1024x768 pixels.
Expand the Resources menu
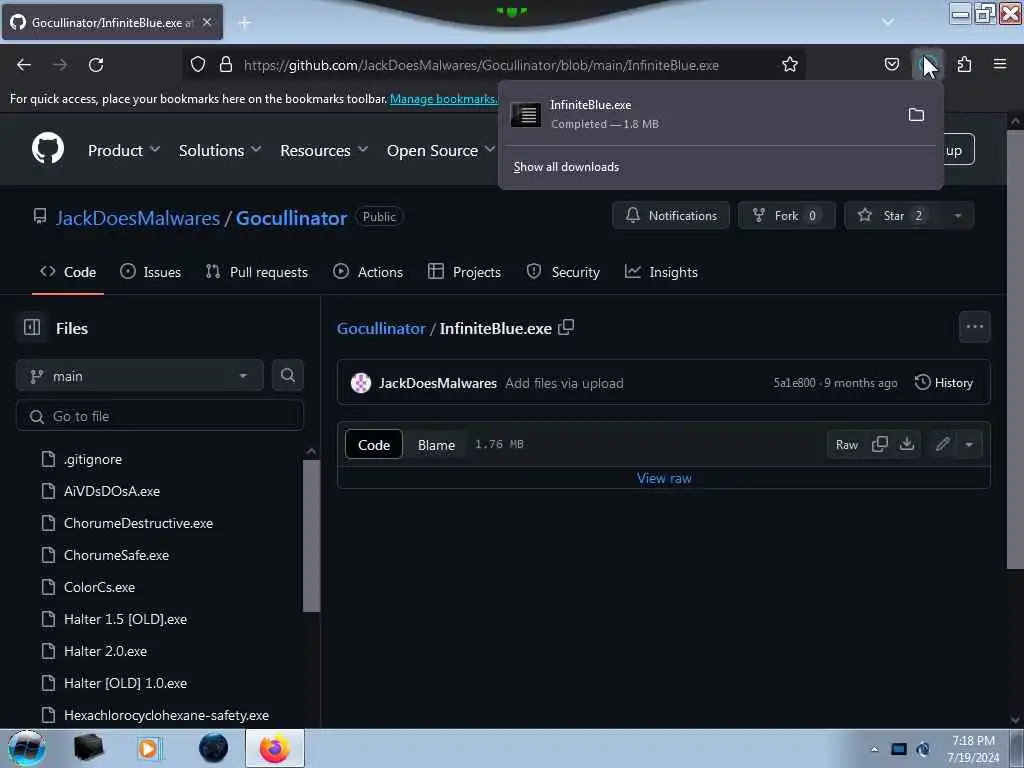pyautogui.click(x=324, y=150)
